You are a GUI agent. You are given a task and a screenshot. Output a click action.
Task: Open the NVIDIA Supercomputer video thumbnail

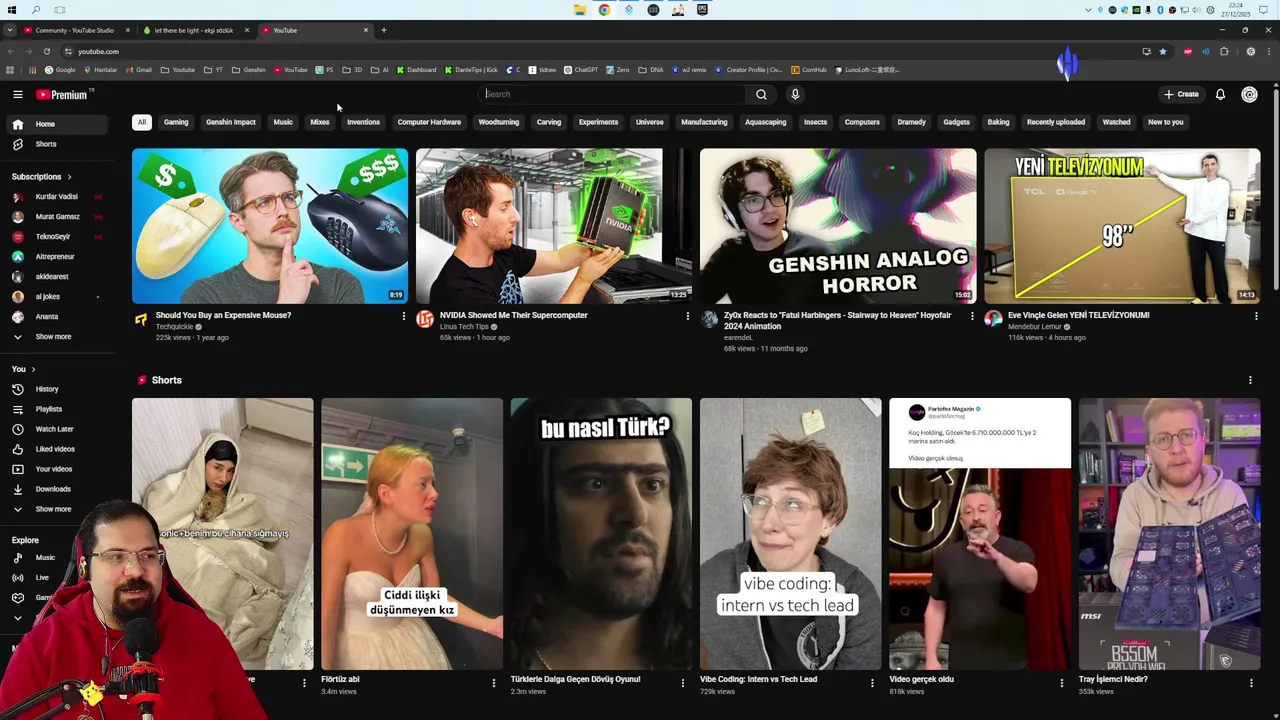[554, 226]
